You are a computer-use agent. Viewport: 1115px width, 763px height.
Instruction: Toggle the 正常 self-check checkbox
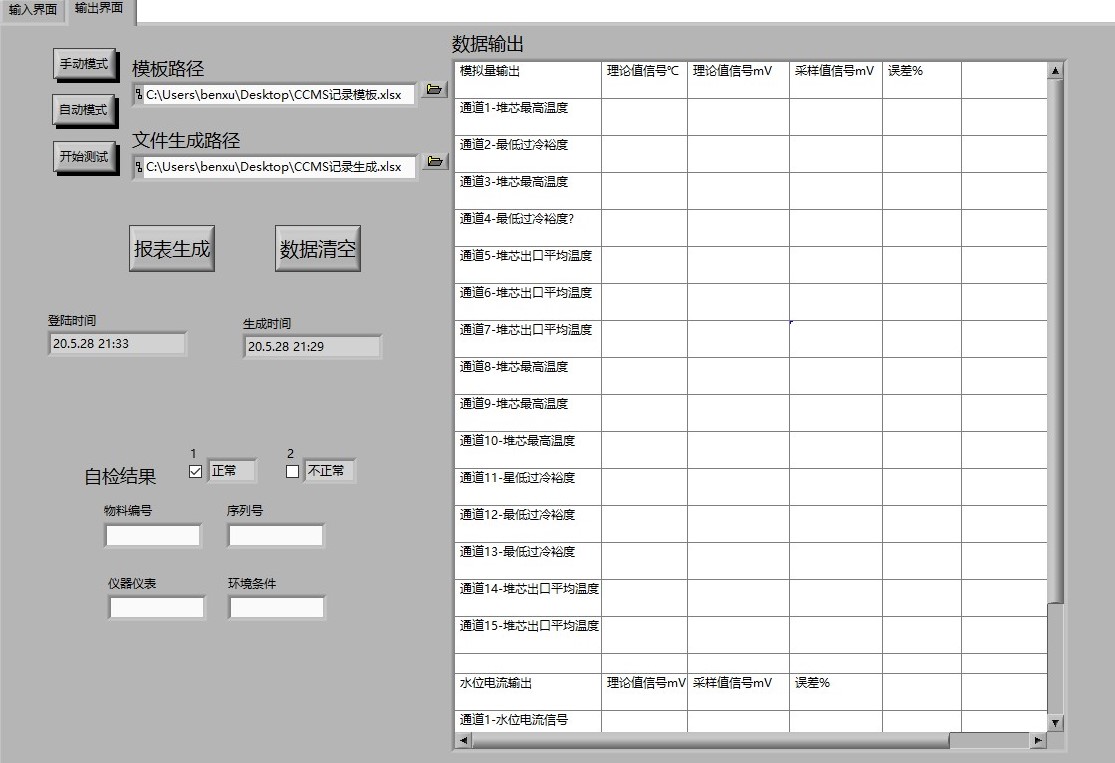(195, 471)
